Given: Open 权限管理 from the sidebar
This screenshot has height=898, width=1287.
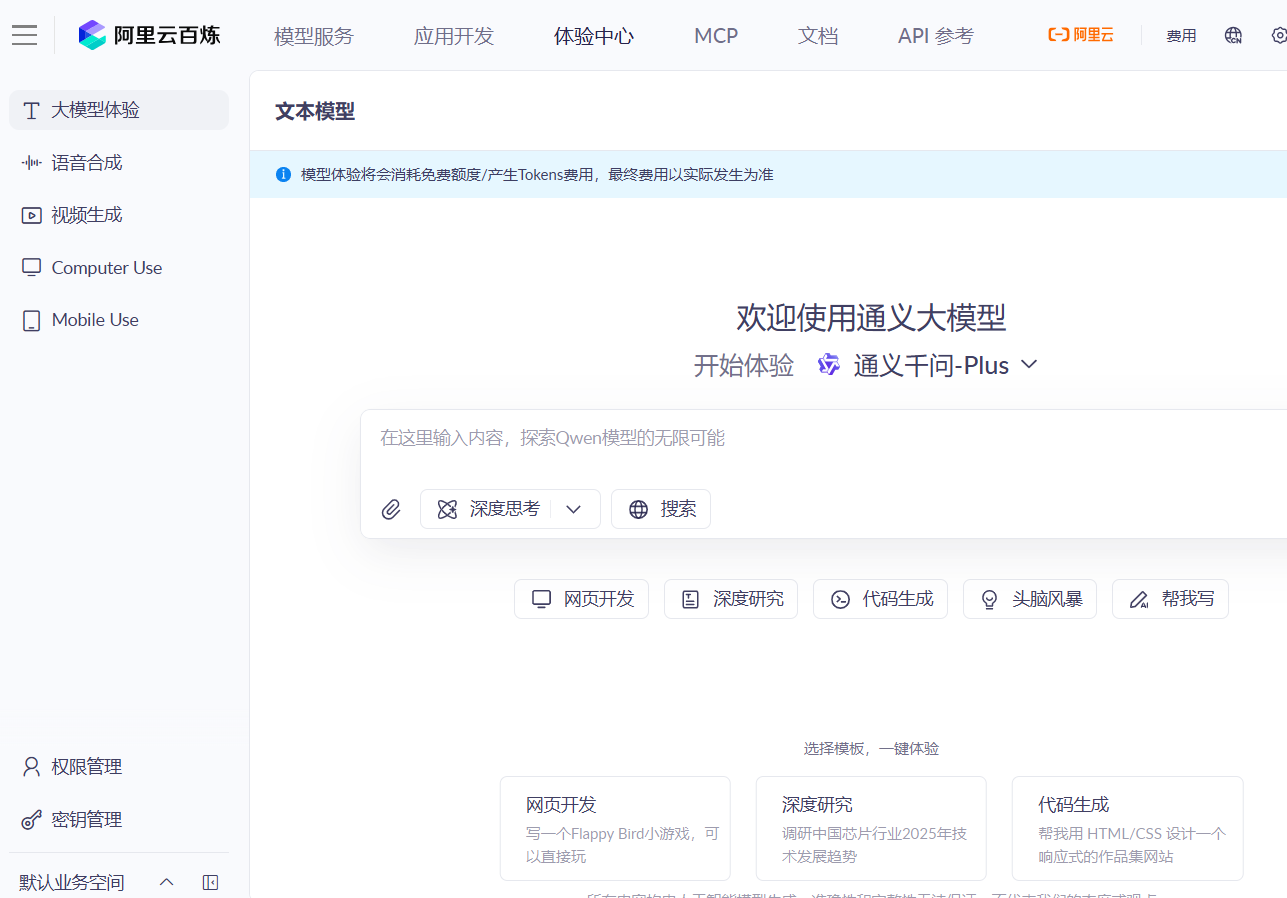Looking at the screenshot, I should point(86,766).
